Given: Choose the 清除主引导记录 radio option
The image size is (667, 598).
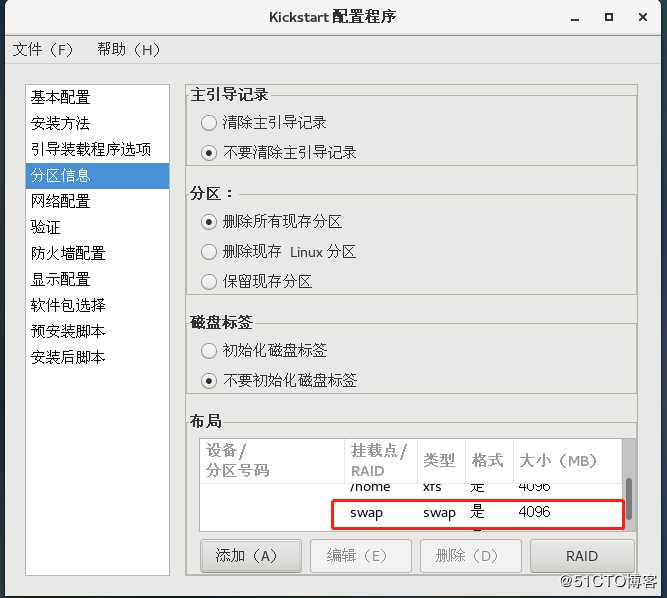Looking at the screenshot, I should [209, 123].
